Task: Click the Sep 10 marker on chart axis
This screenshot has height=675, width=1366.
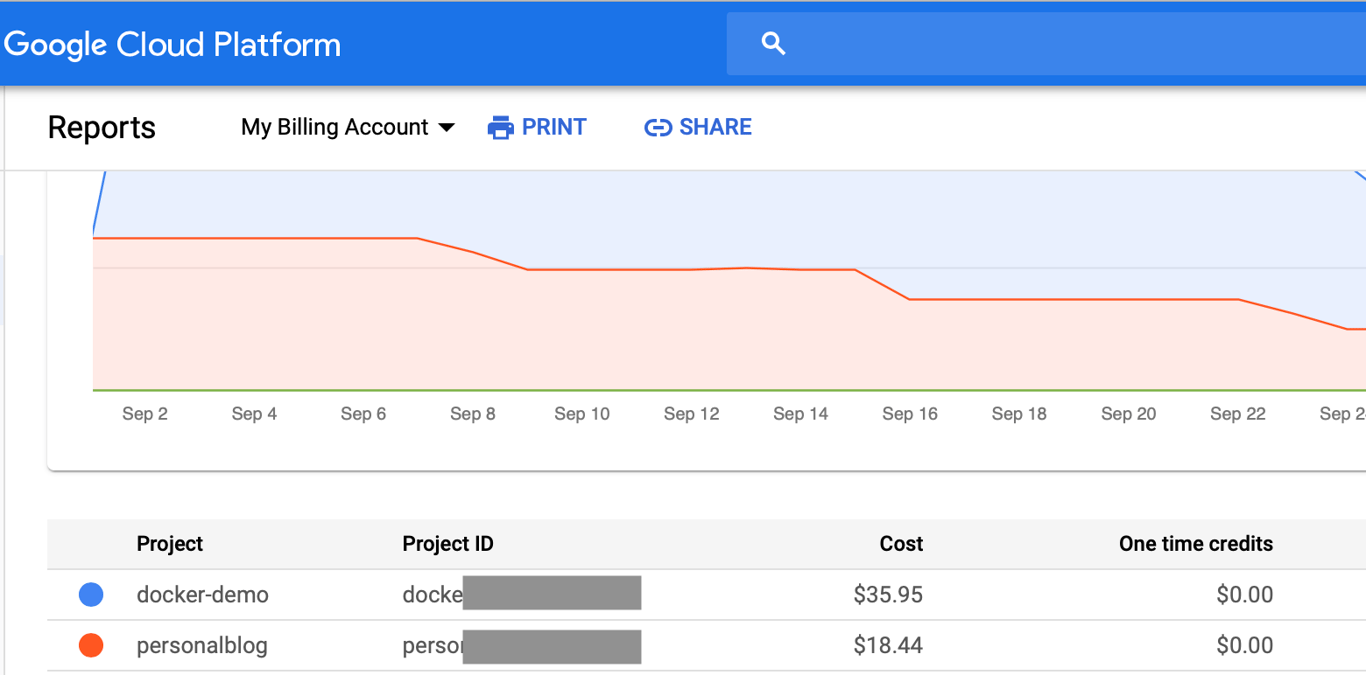Action: (x=582, y=414)
